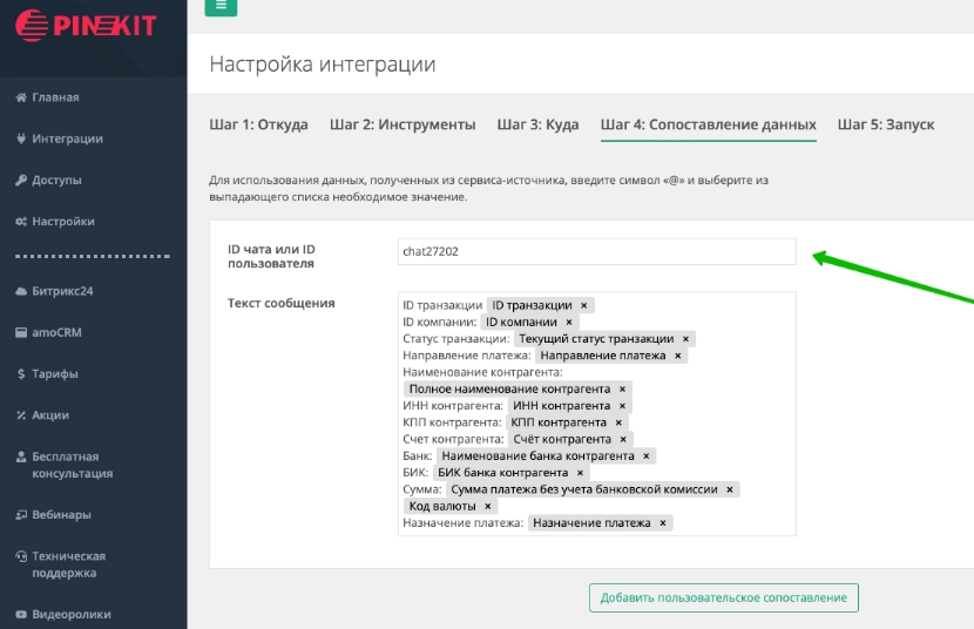The height and width of the screenshot is (629, 974).
Task: Open Техническая поддержка in sidebar
Action: pos(68,564)
